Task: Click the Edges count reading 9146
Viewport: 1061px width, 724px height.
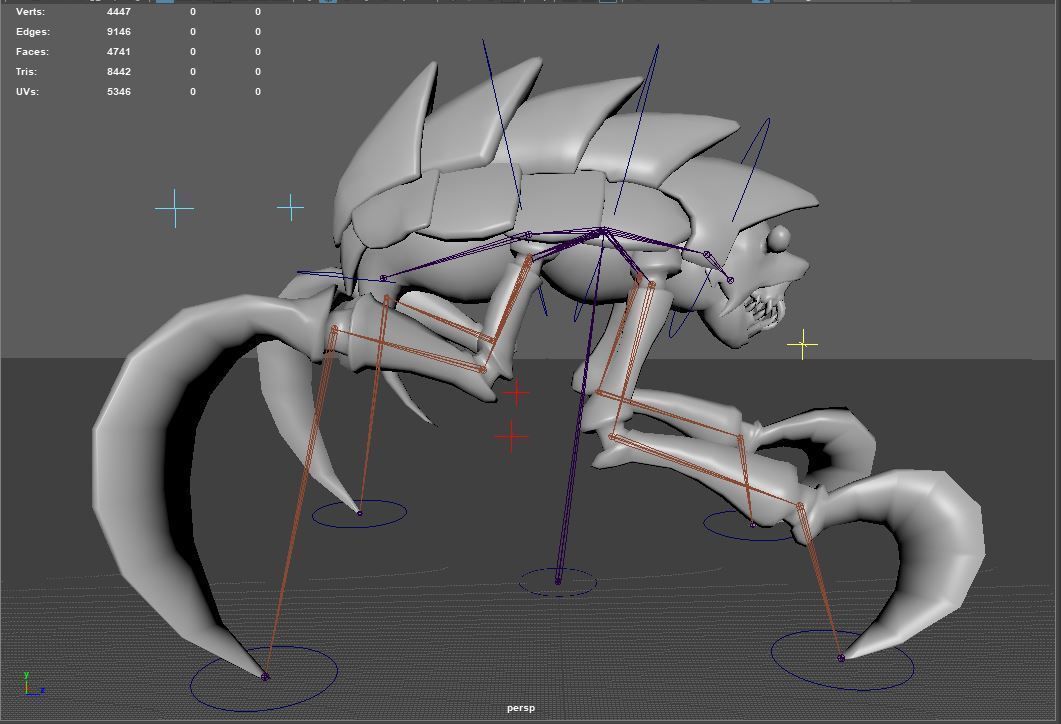Action: pos(120,31)
